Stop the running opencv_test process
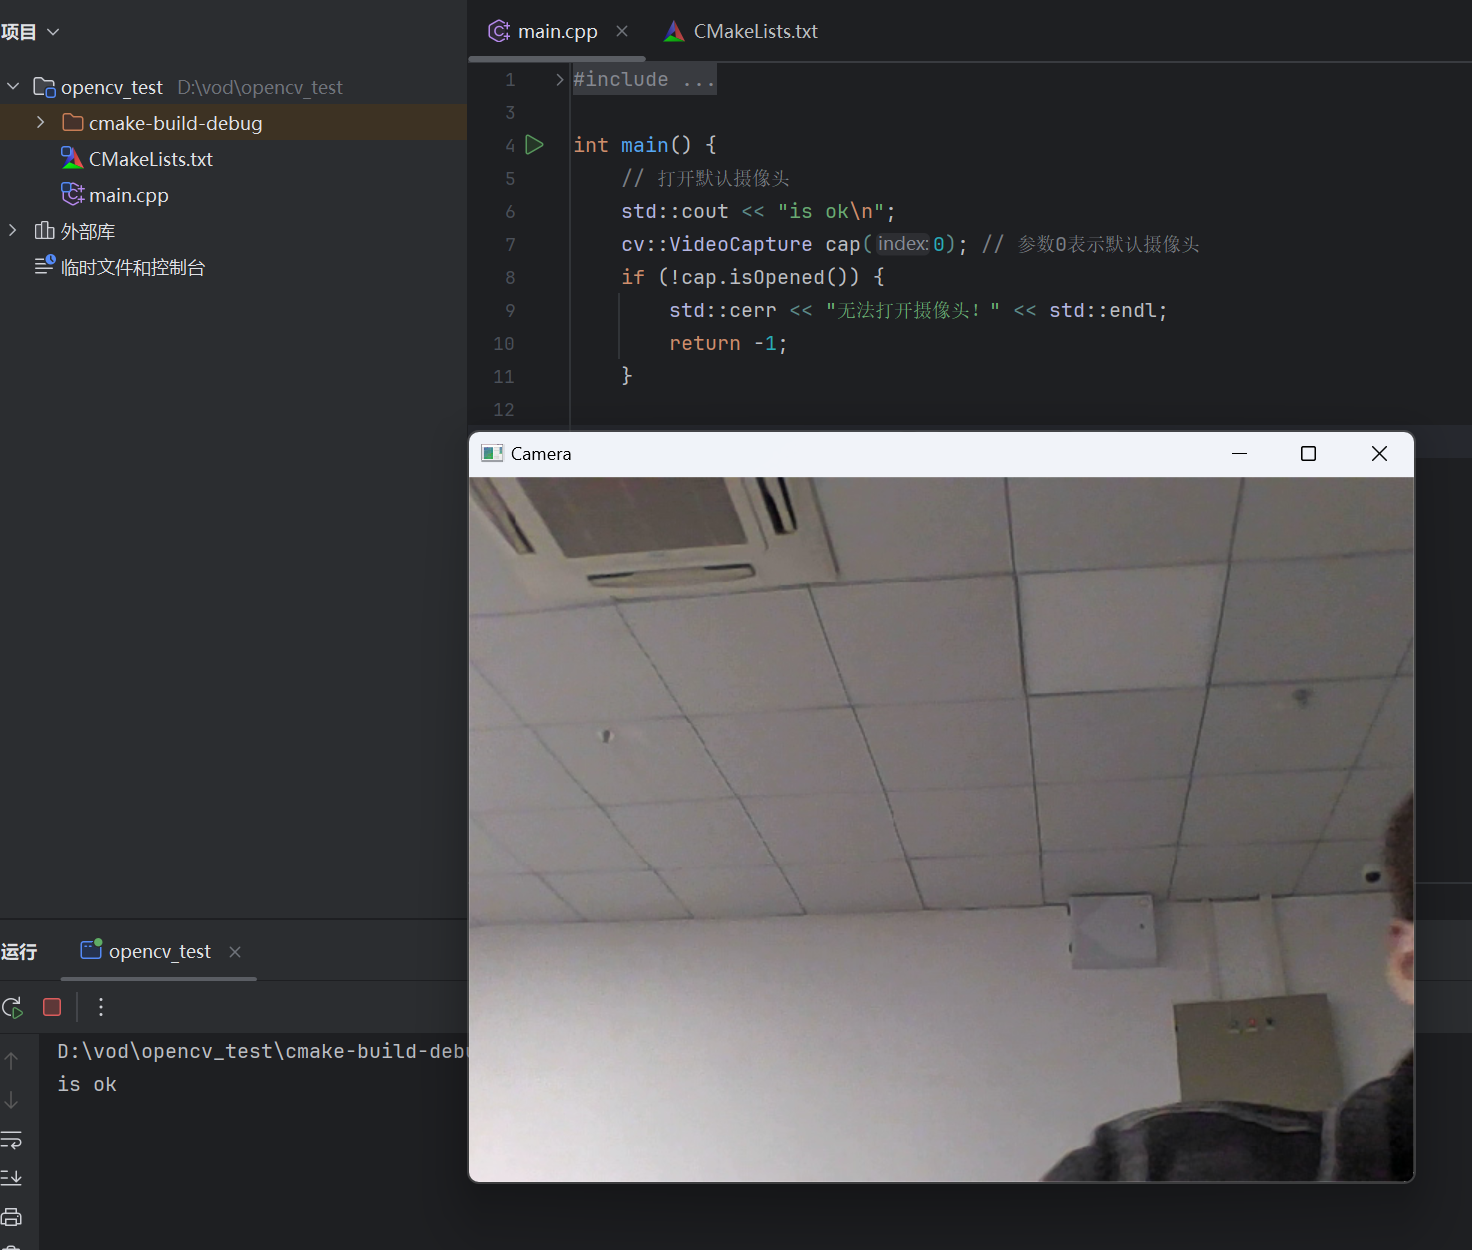 [51, 1007]
